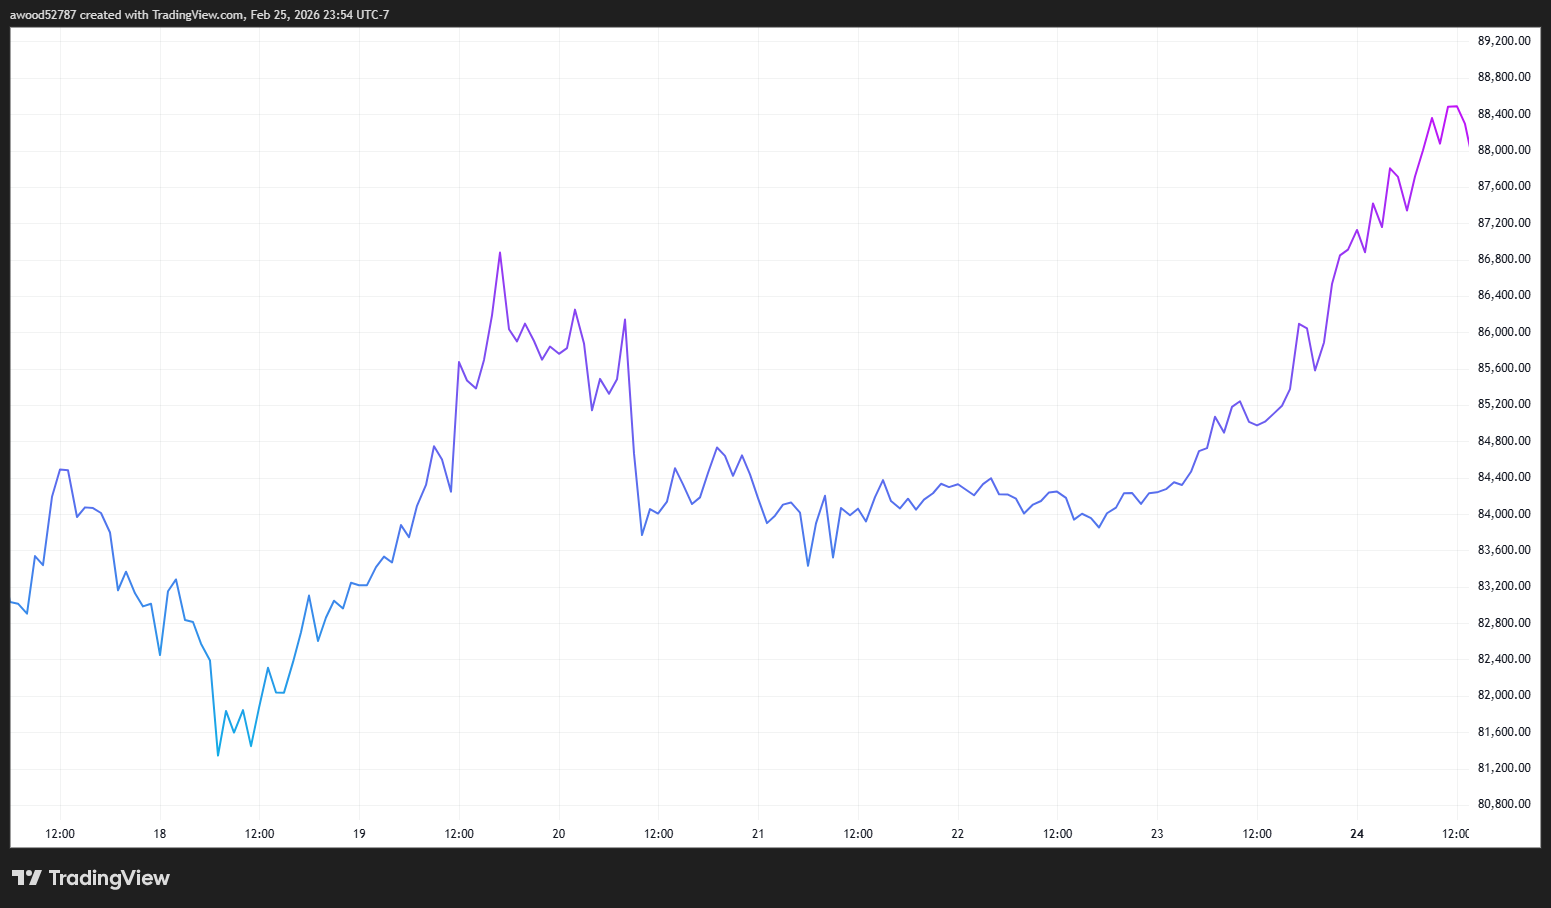The image size is (1551, 908).
Task: Select the 88,400.00 price level
Action: [x=1504, y=113]
